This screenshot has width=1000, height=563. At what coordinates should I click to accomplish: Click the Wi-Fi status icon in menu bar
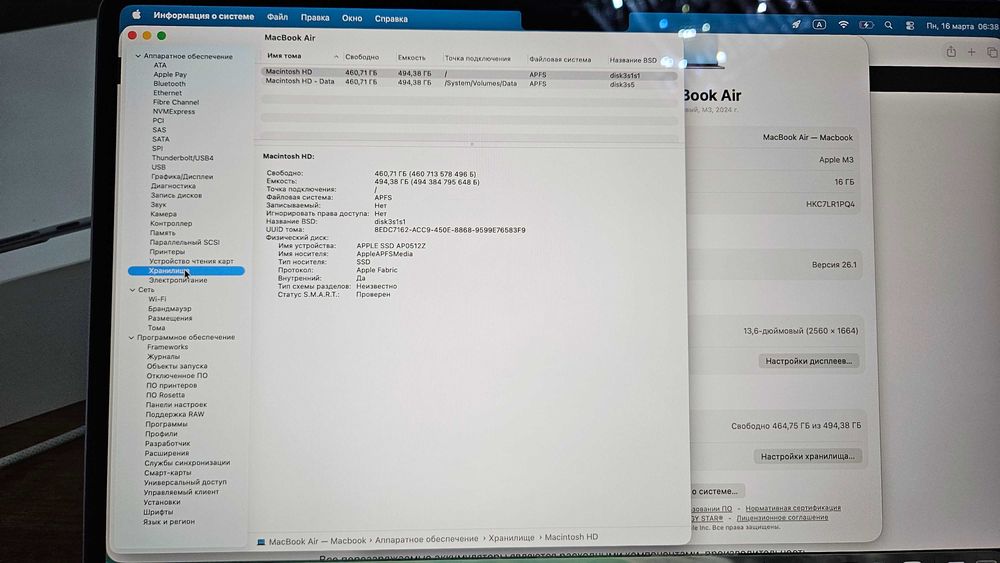pos(843,25)
